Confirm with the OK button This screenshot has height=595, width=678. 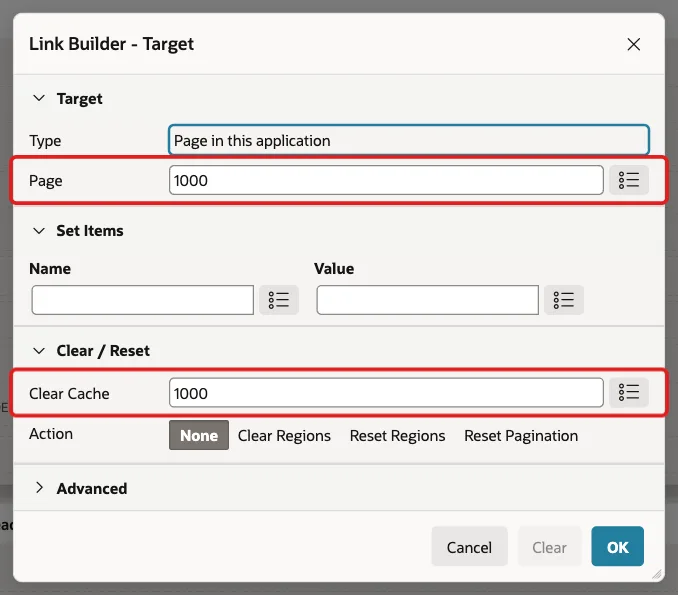point(617,547)
